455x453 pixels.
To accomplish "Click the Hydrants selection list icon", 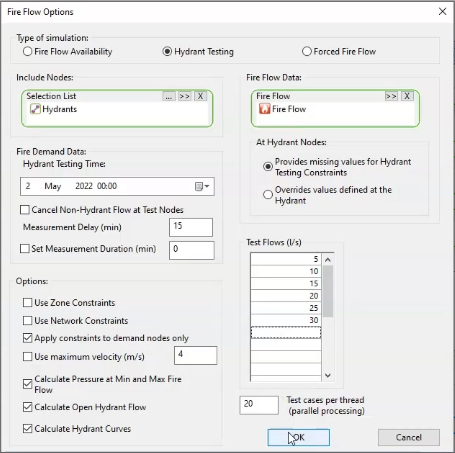I will (35, 109).
